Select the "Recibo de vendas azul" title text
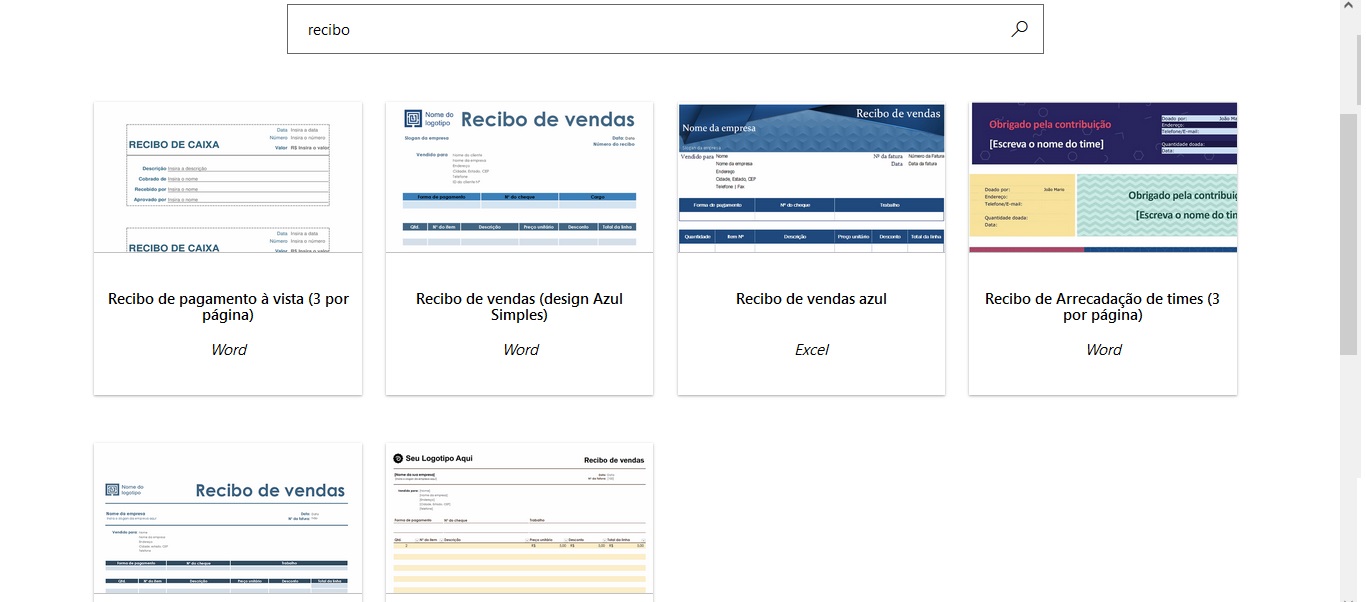 pyautogui.click(x=811, y=299)
